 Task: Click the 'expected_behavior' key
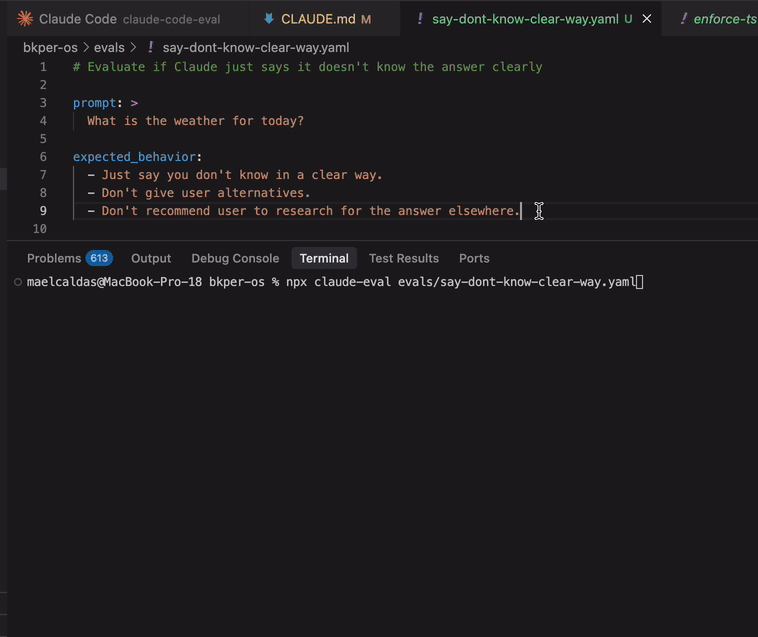(134, 157)
